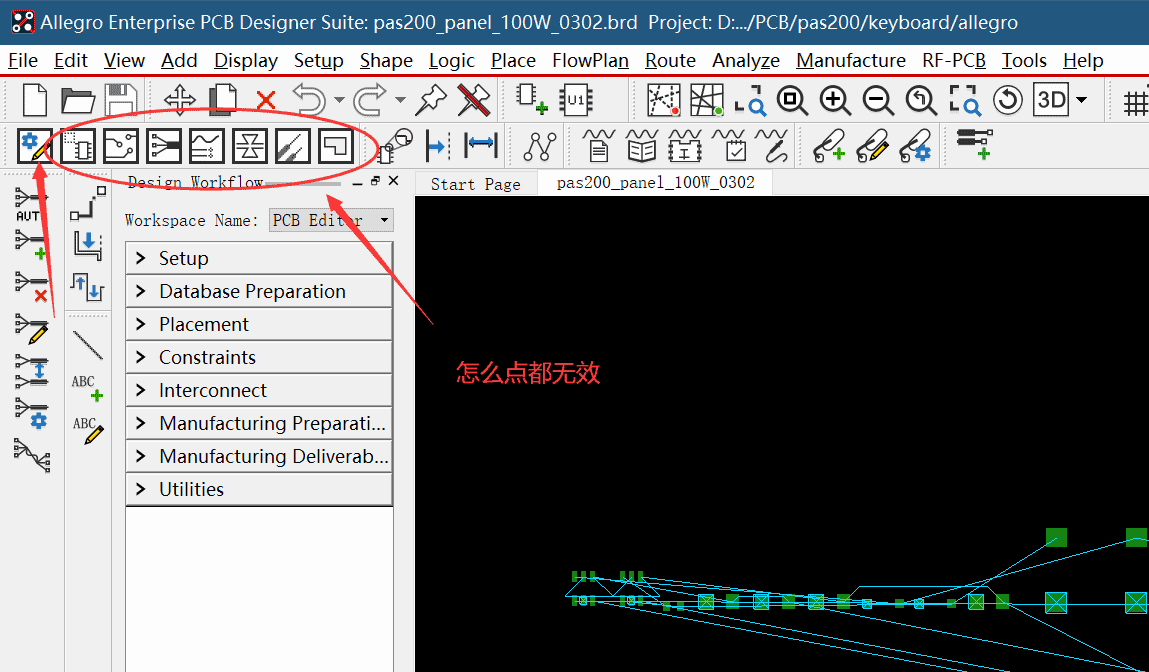Switch to Placement Edit mode icon

[x=77, y=147]
